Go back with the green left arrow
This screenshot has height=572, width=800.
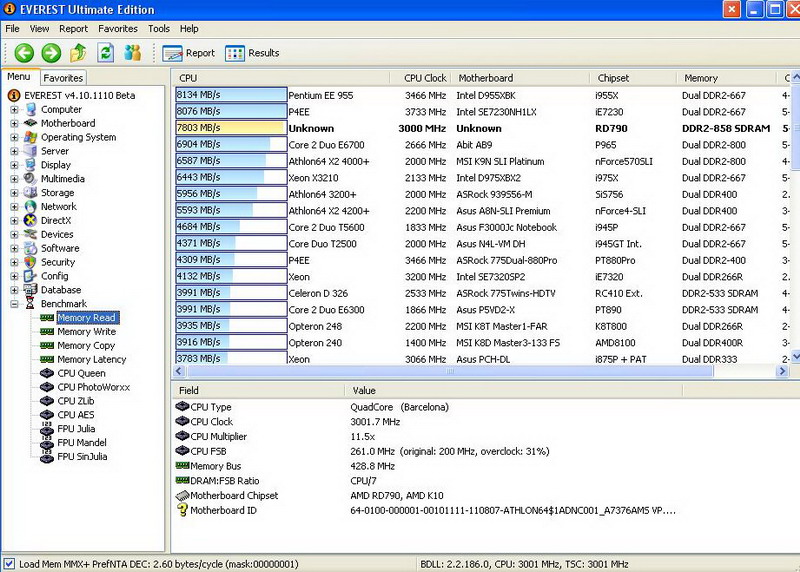coord(24,53)
